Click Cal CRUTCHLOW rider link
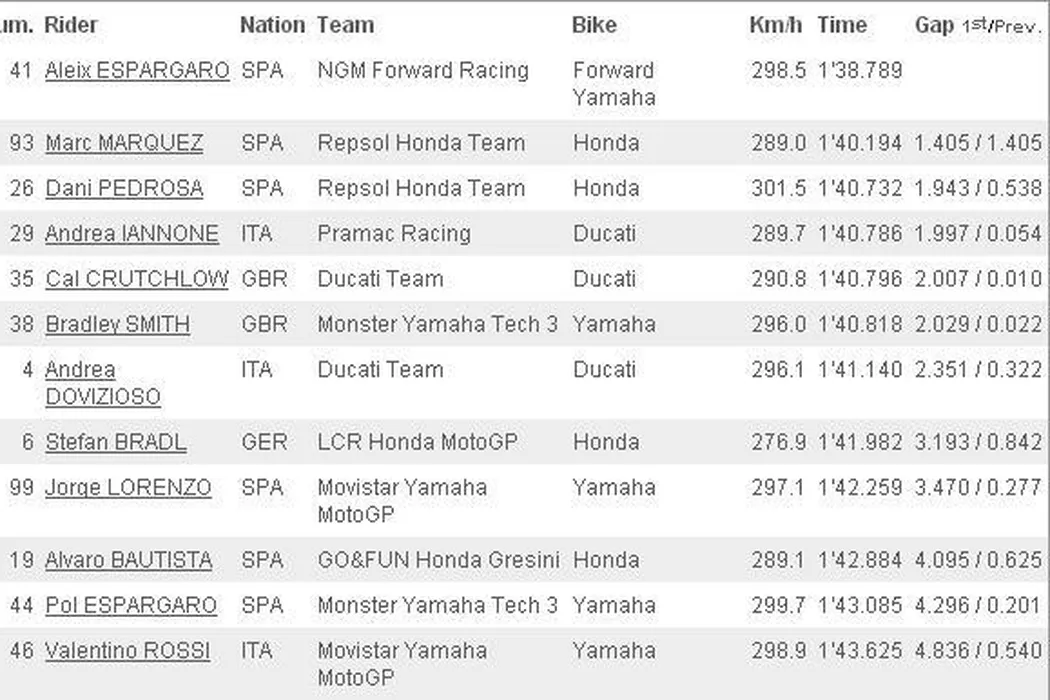The width and height of the screenshot is (1050, 700). 137,279
